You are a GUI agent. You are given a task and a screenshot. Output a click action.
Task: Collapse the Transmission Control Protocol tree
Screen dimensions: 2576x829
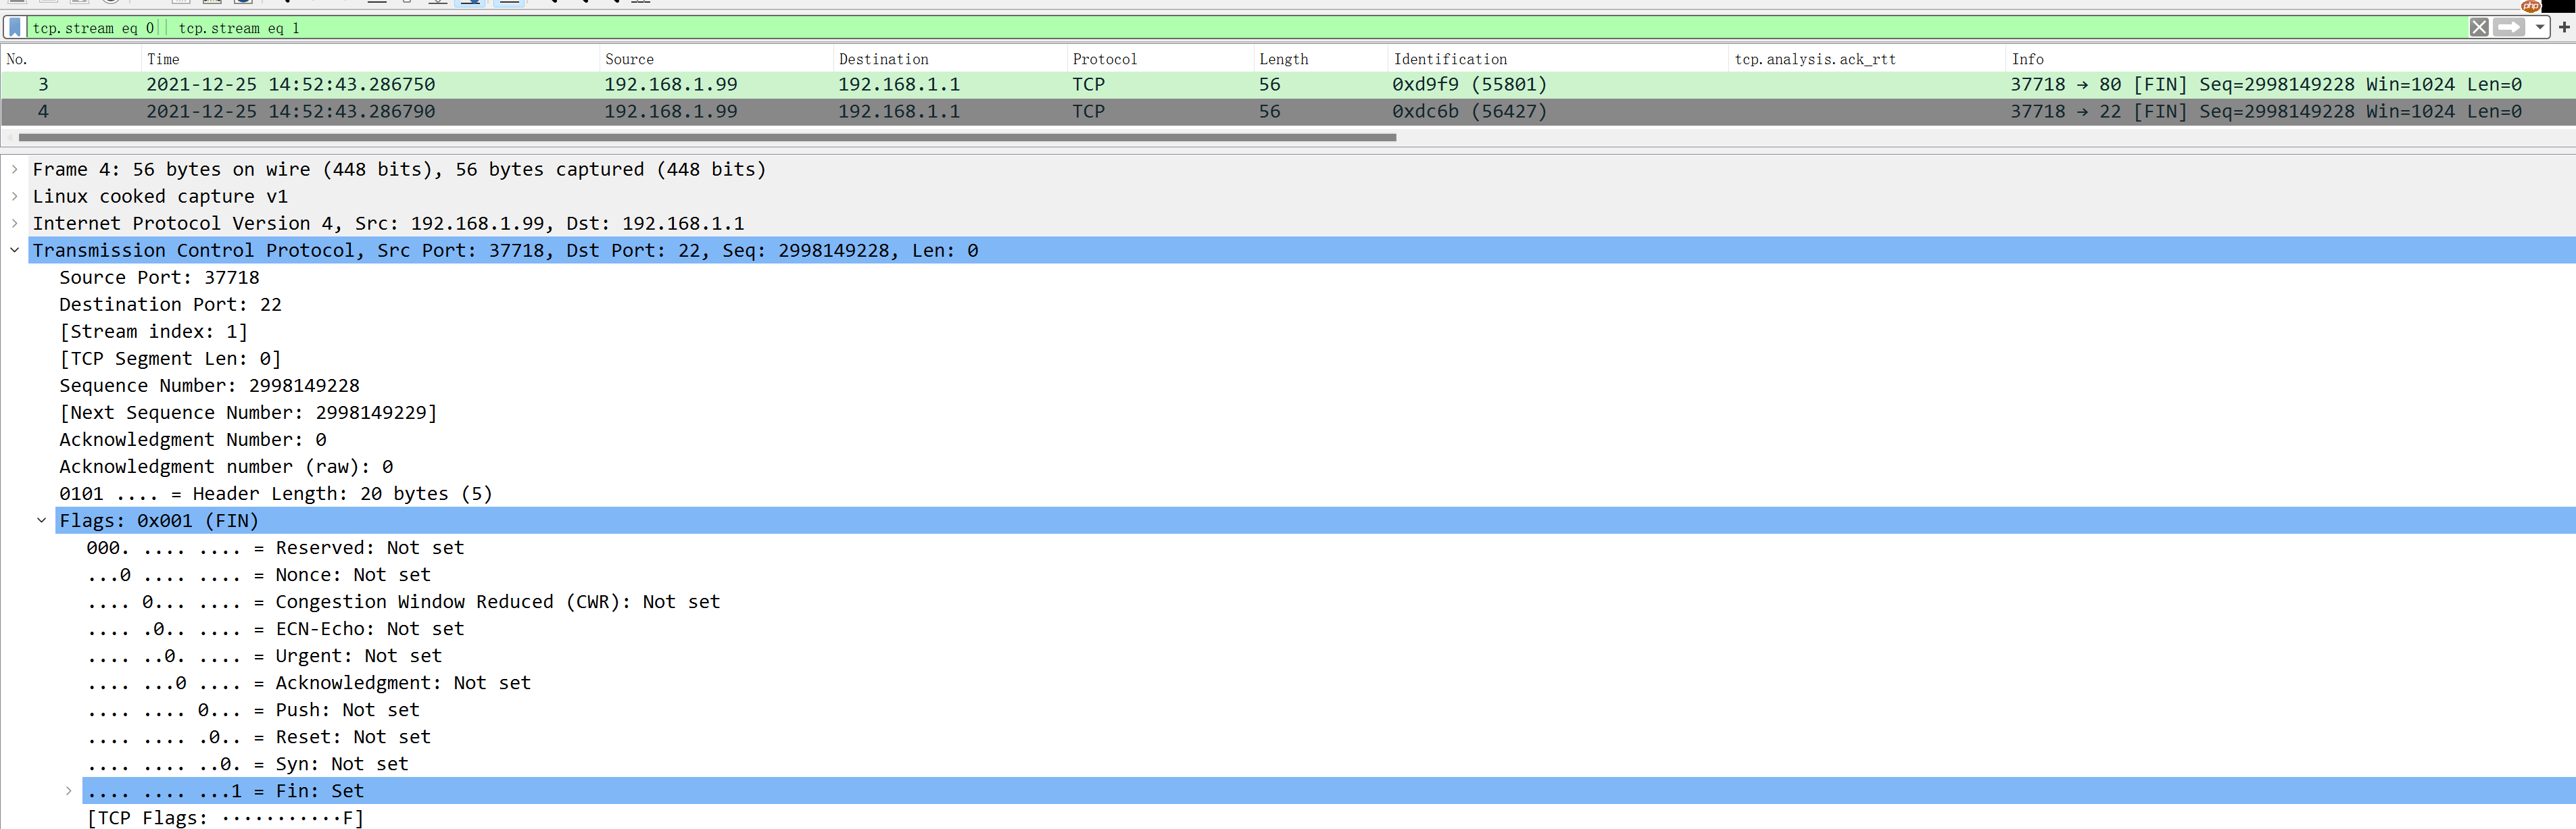[x=15, y=251]
